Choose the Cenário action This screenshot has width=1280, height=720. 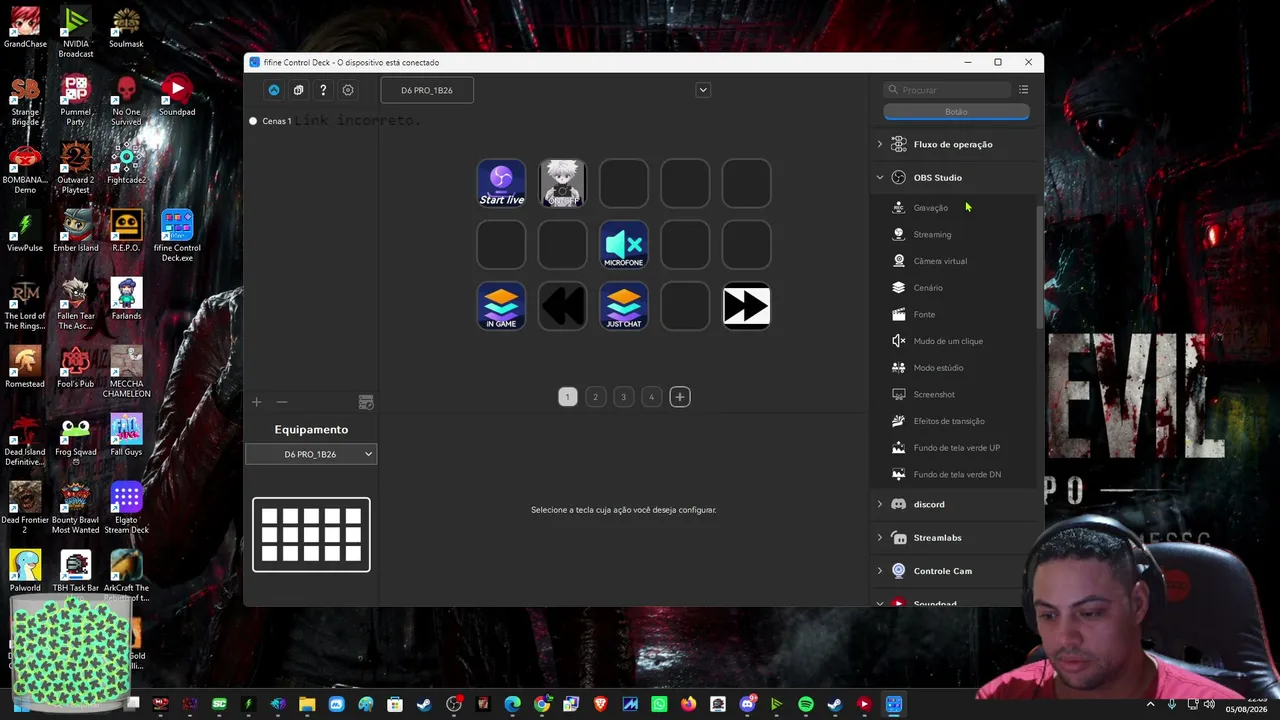(928, 288)
